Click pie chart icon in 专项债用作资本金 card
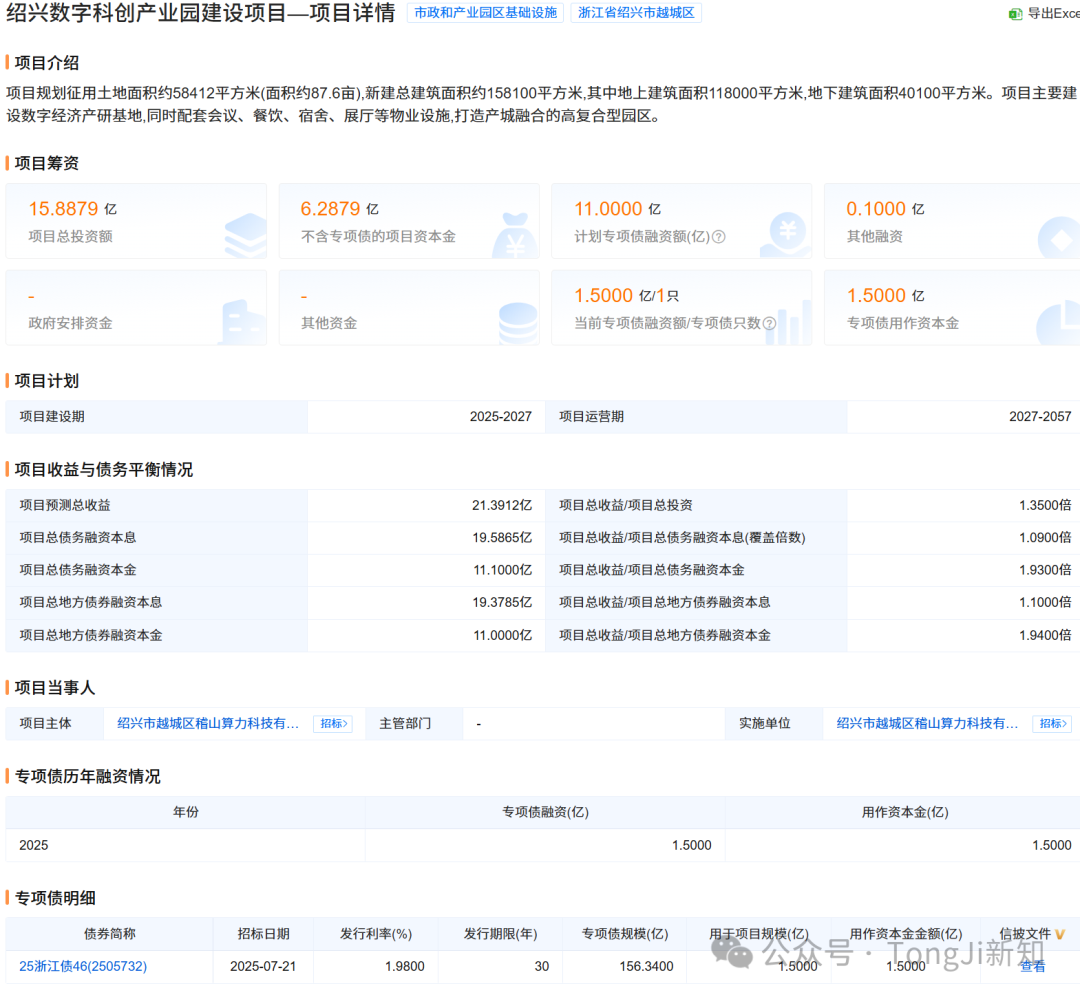The image size is (1080, 997). (1059, 322)
